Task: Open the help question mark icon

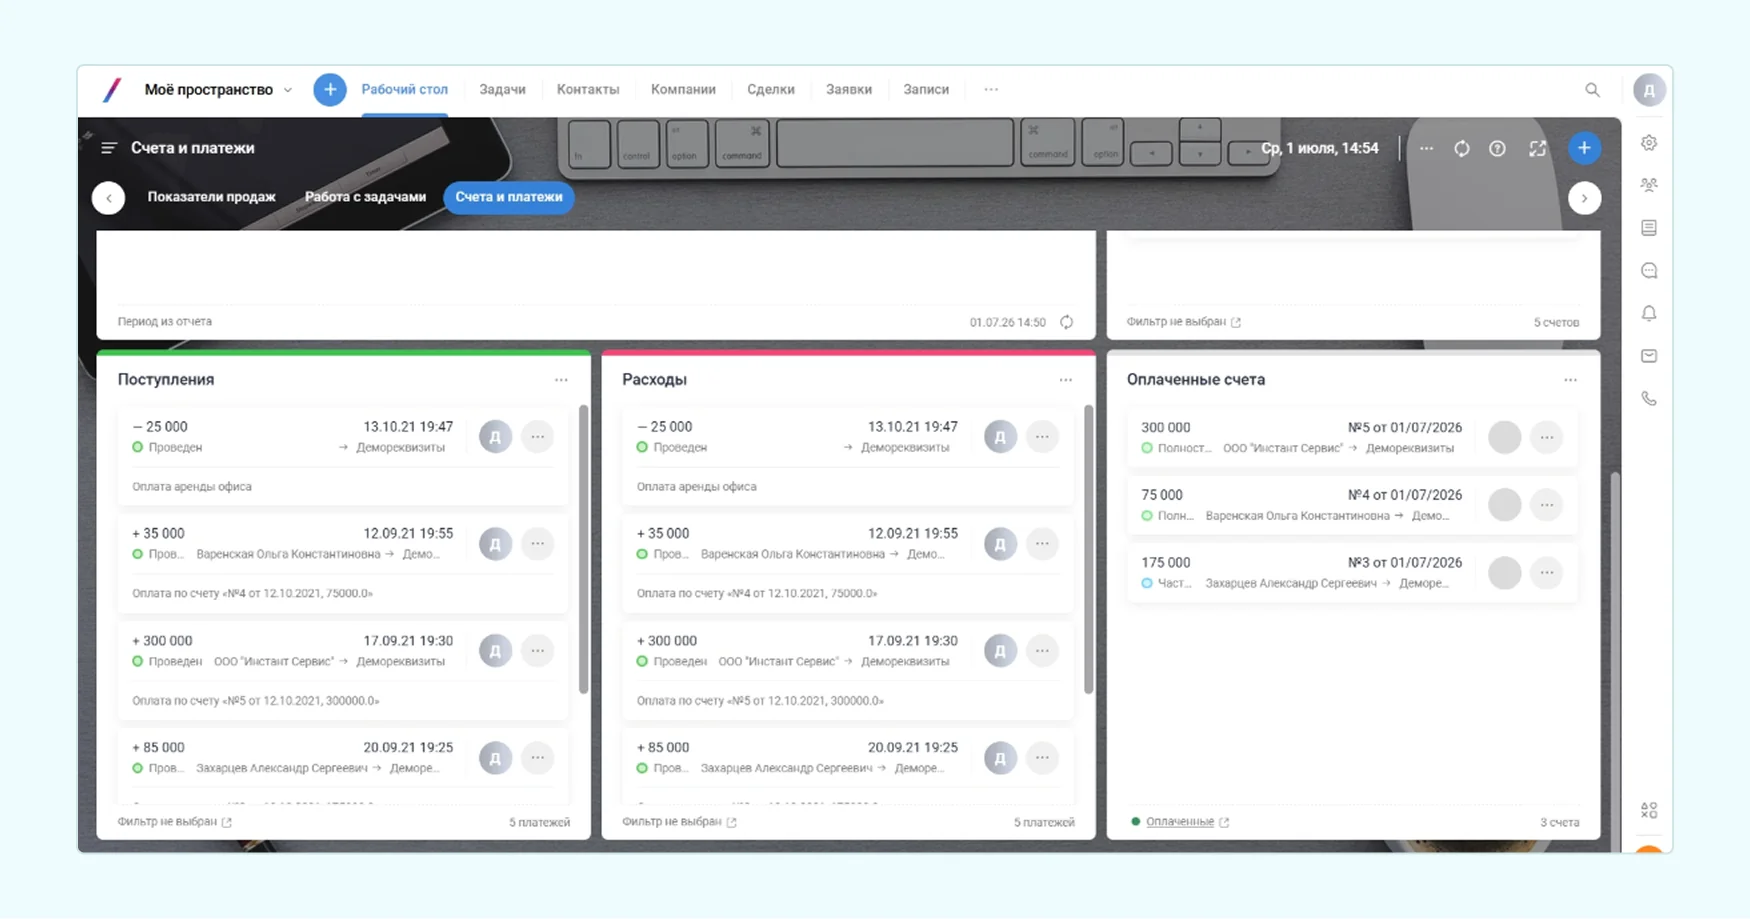Action: [1497, 148]
